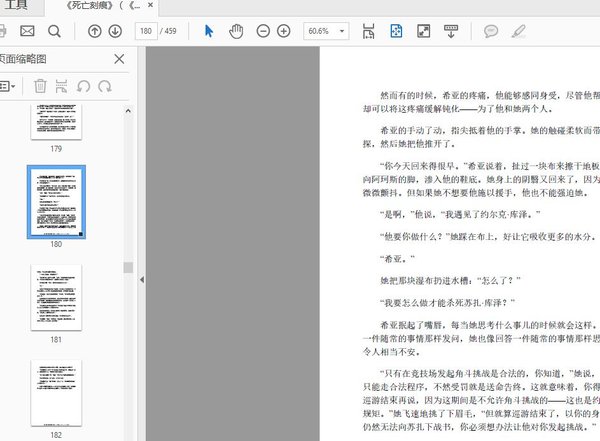600x441 pixels.
Task: Click the total page count '/ 459'
Action: (x=168, y=31)
